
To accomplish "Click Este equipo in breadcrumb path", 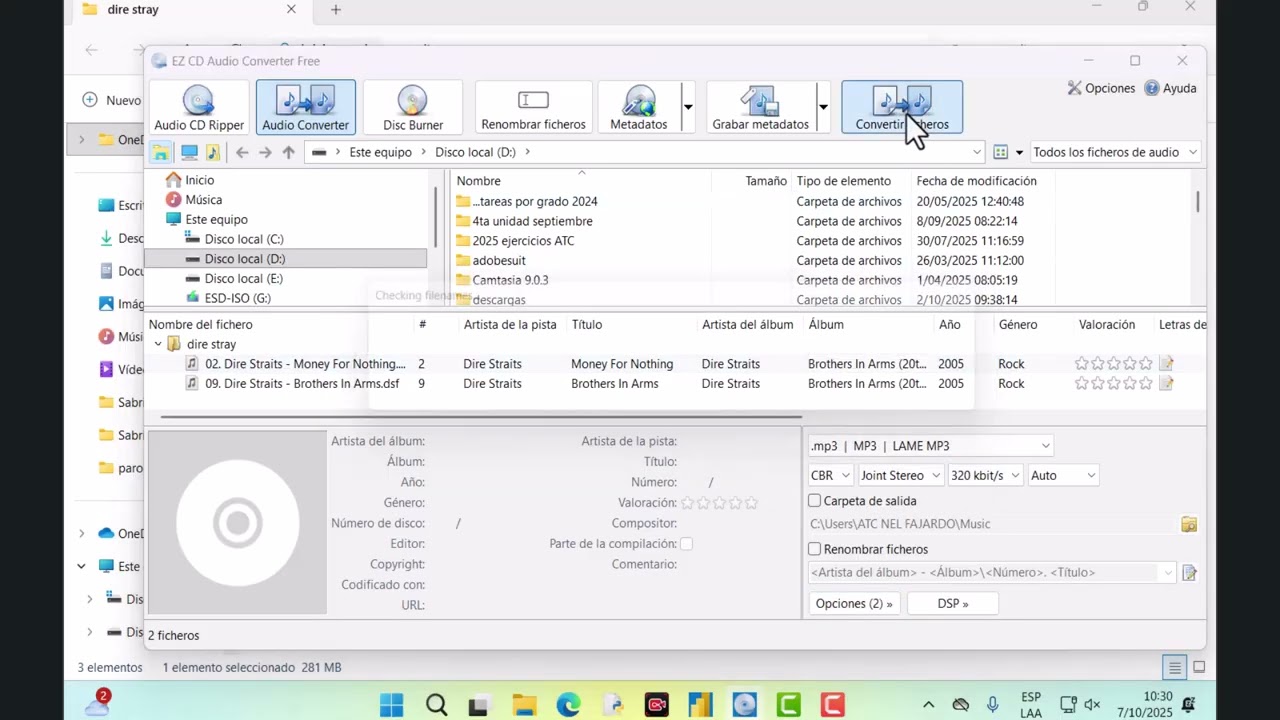I will click(x=380, y=152).
